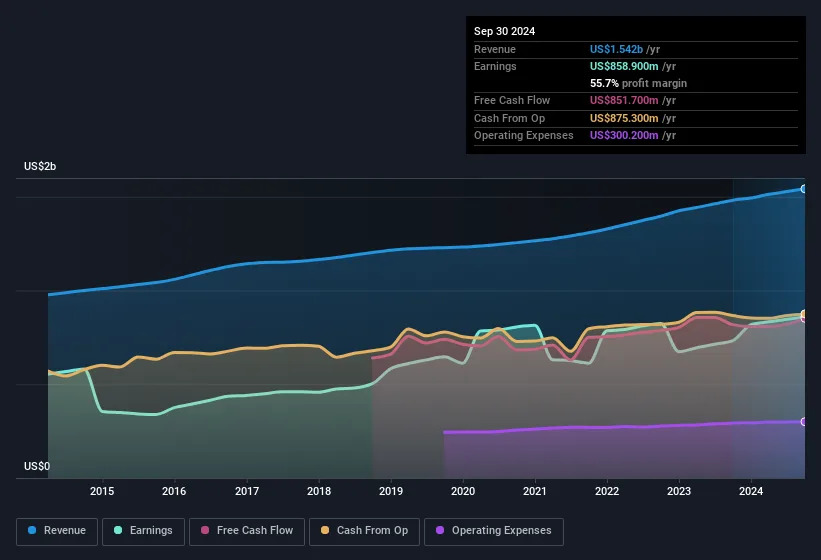Select the 2018 x-axis label
This screenshot has width=821, height=560.
click(x=319, y=491)
